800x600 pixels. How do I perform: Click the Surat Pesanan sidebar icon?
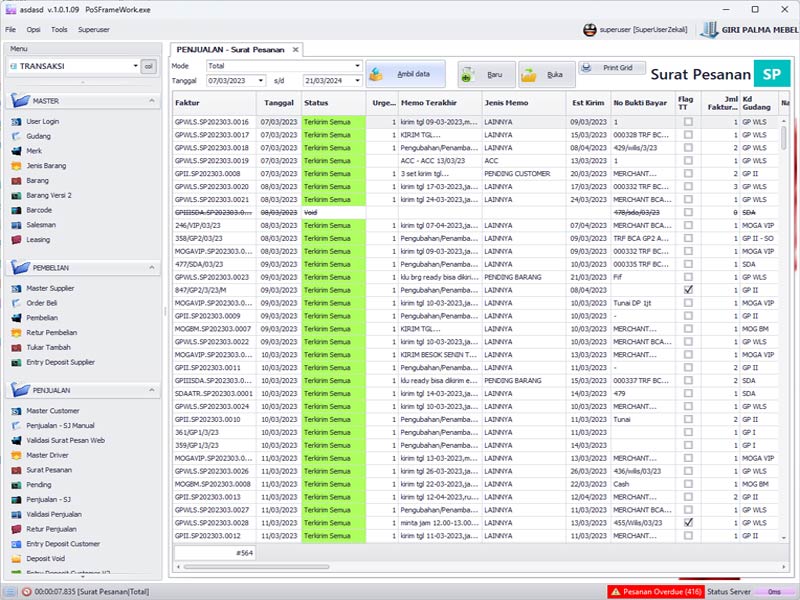[17, 469]
